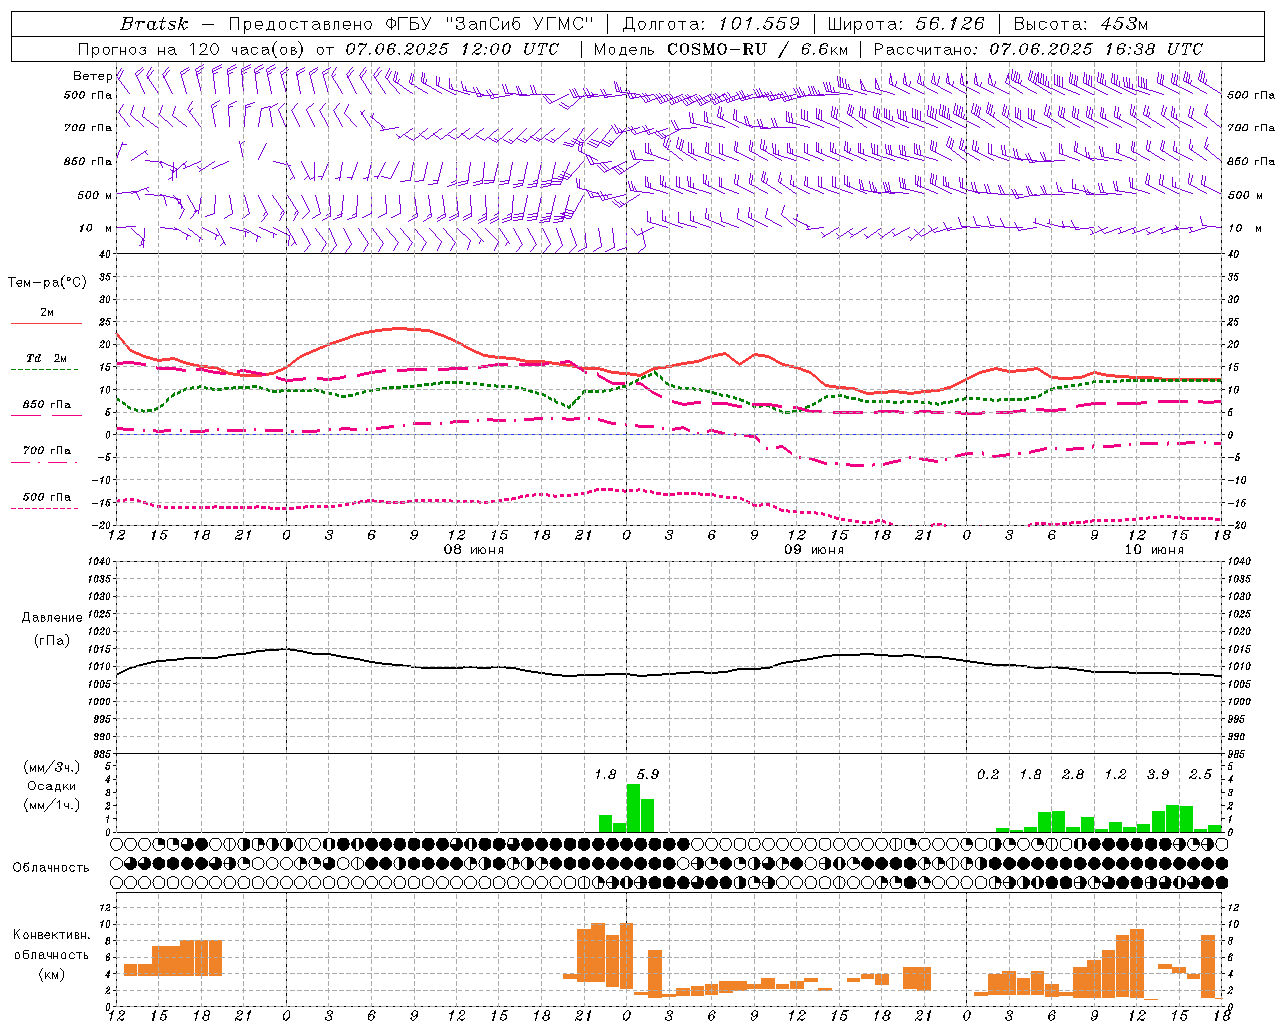Click the 'Долгота: 101.559' value
Screen dimensions: 1280x1024
711,24
